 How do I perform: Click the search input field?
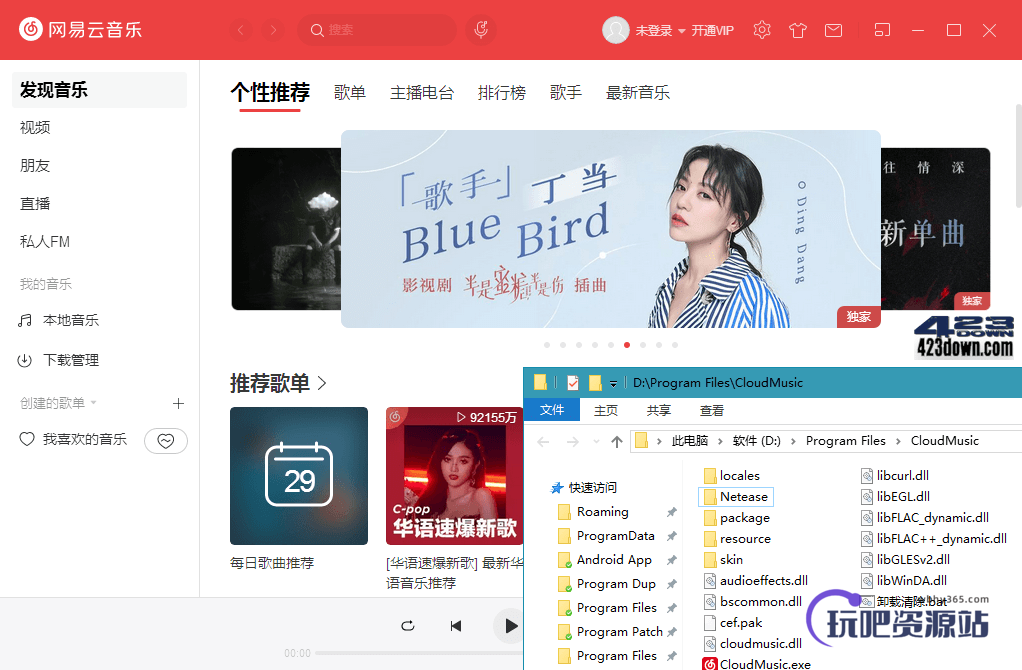point(377,30)
